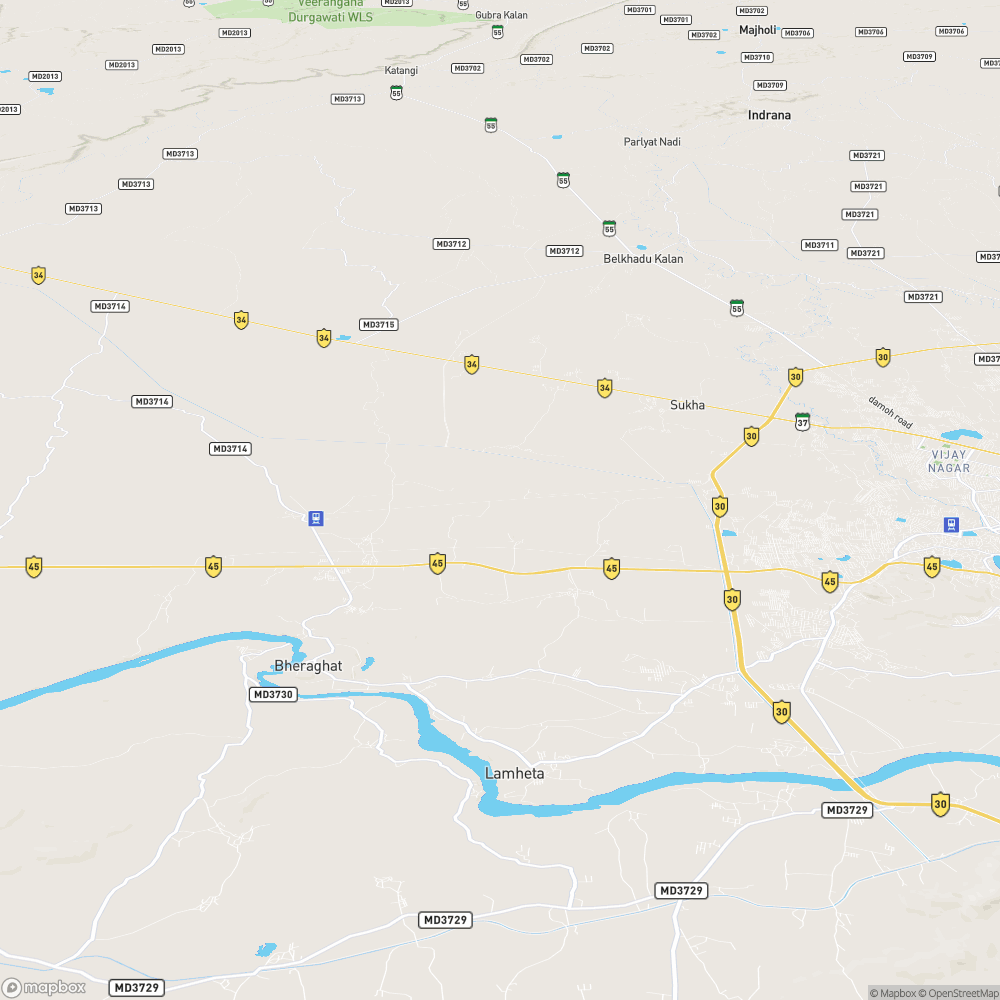
Task: Click the Mapbox logo
Action: pyautogui.click(x=44, y=988)
